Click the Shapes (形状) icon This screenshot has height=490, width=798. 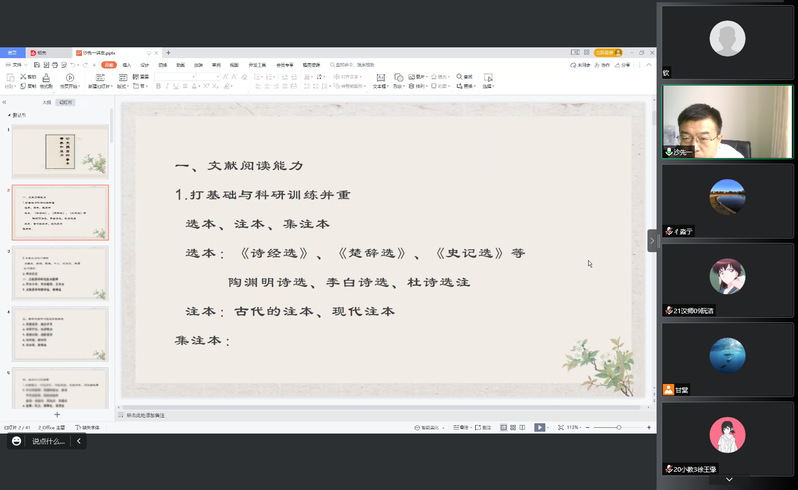pos(399,80)
